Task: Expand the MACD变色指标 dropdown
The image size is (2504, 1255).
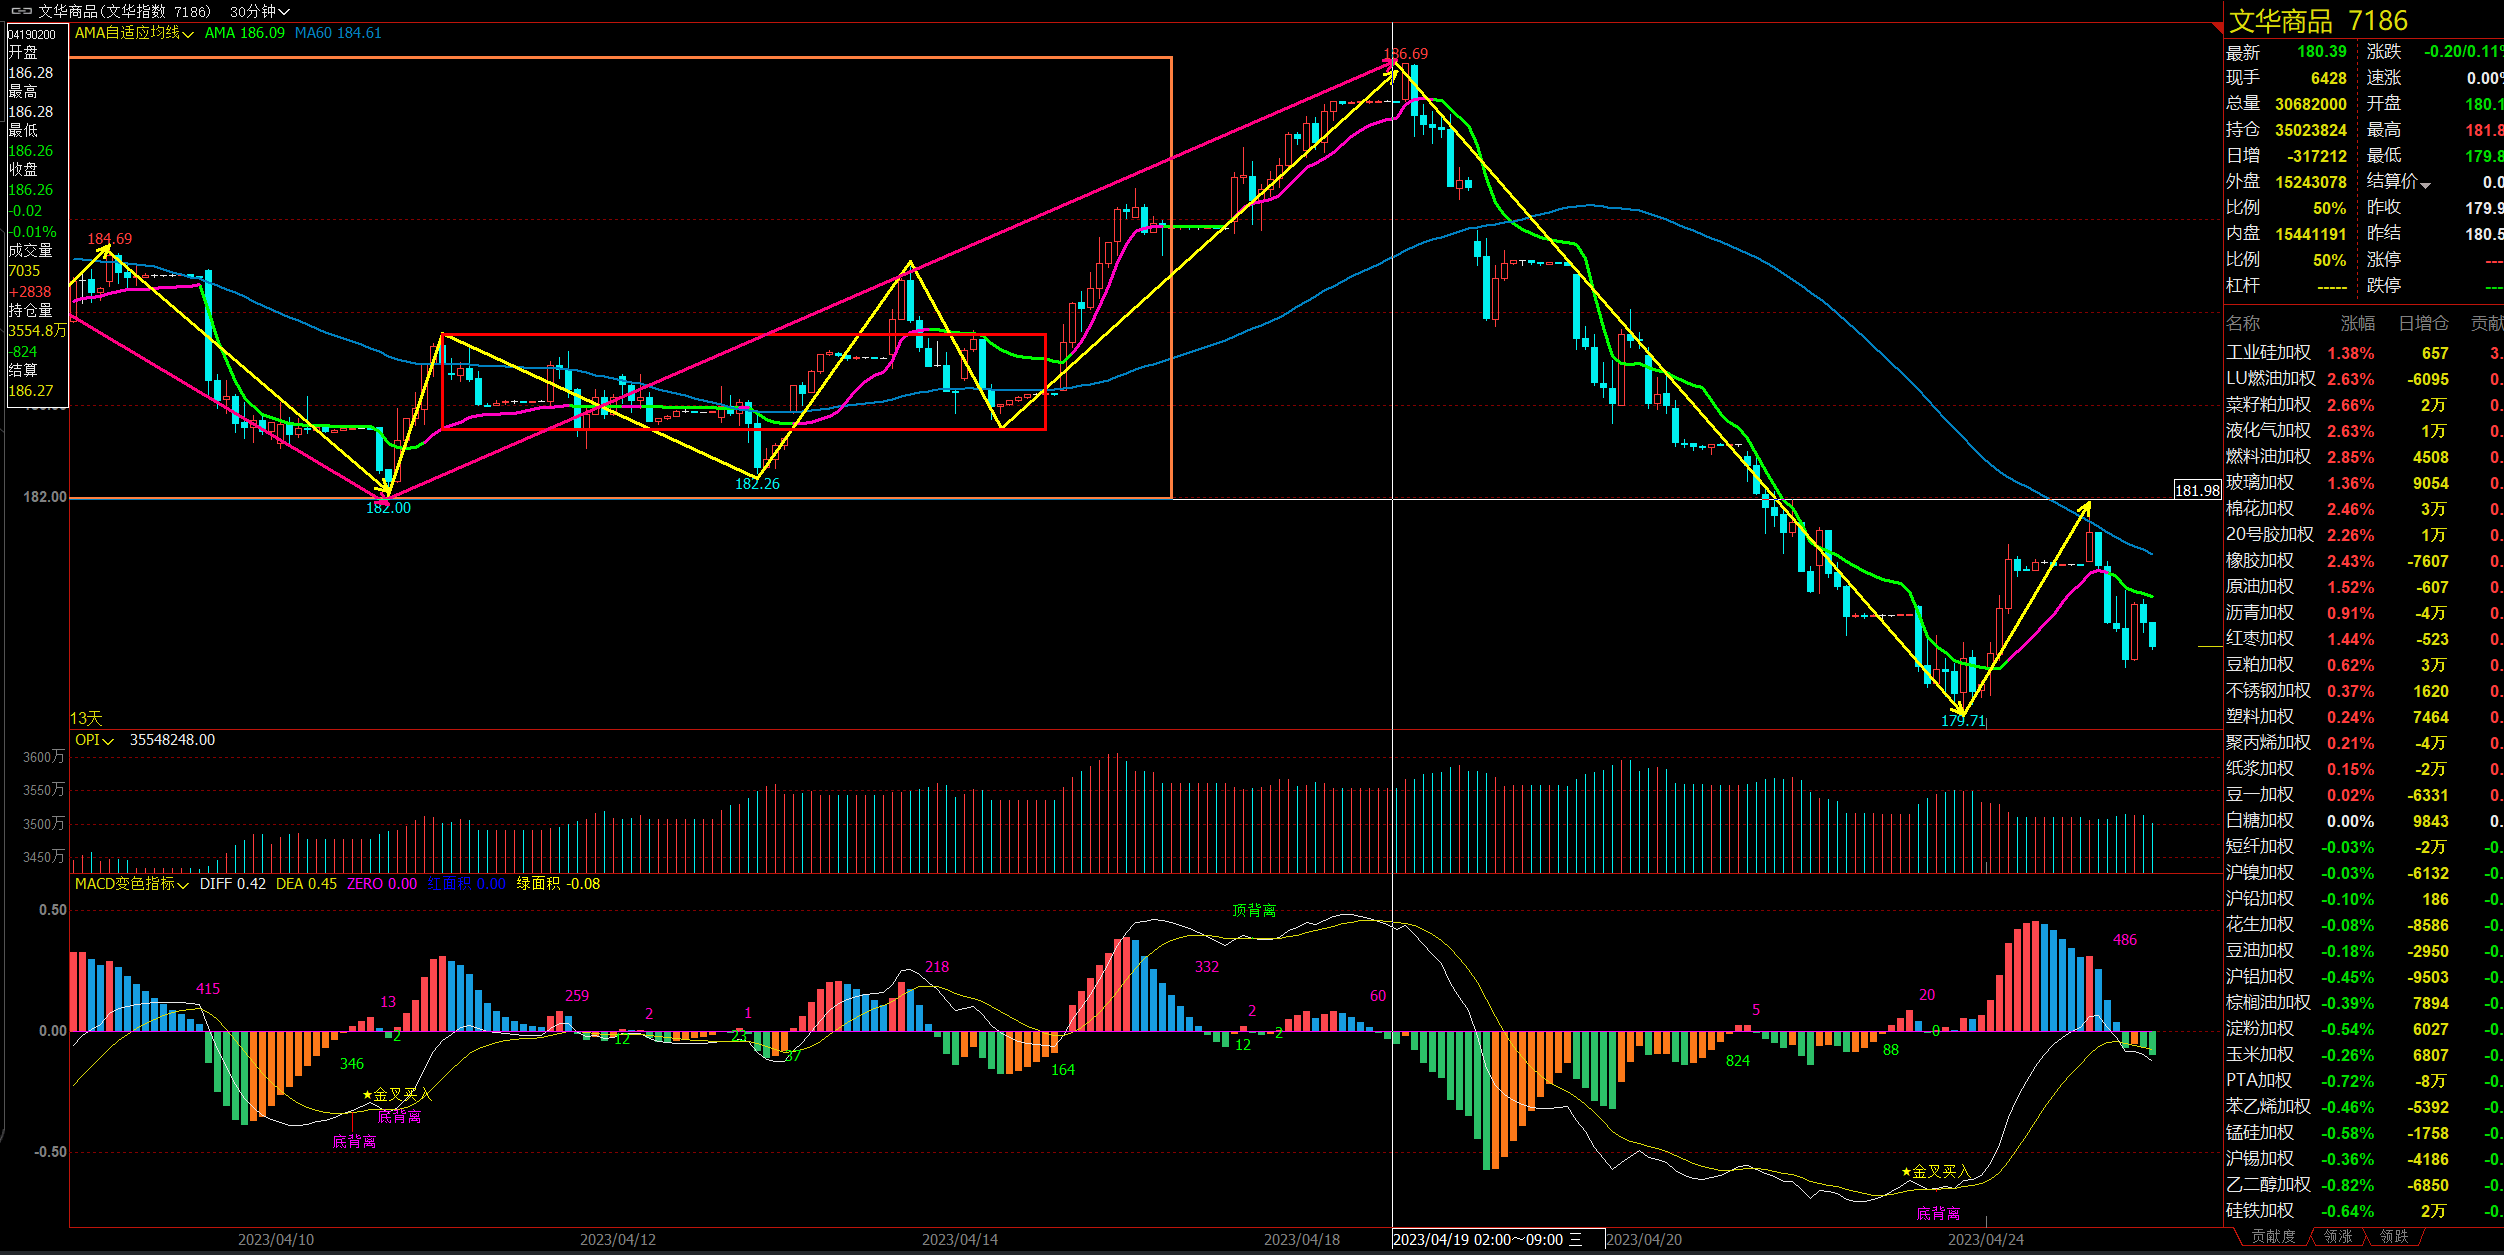Action: click(x=183, y=885)
